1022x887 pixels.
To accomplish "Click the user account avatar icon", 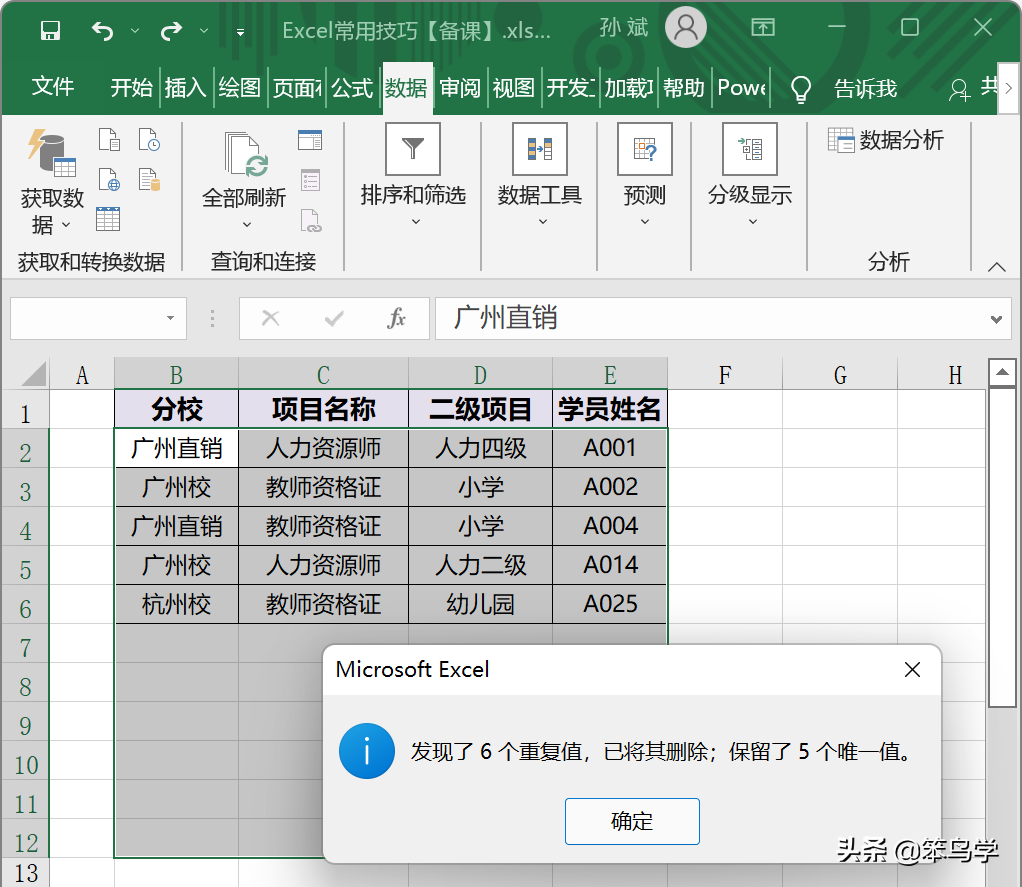I will (x=686, y=27).
